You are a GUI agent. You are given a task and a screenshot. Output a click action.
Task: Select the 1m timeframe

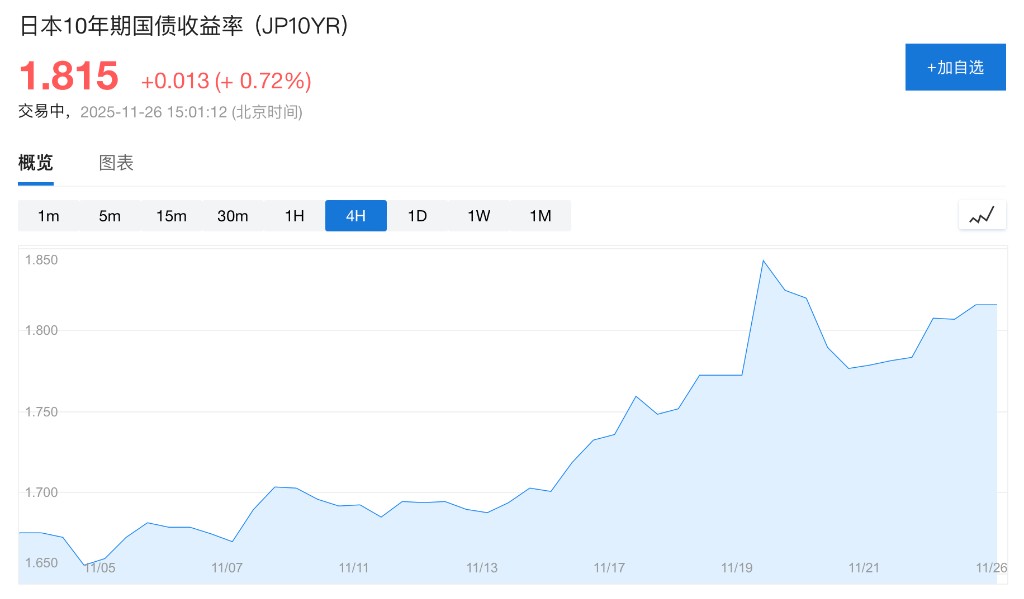[x=48, y=216]
